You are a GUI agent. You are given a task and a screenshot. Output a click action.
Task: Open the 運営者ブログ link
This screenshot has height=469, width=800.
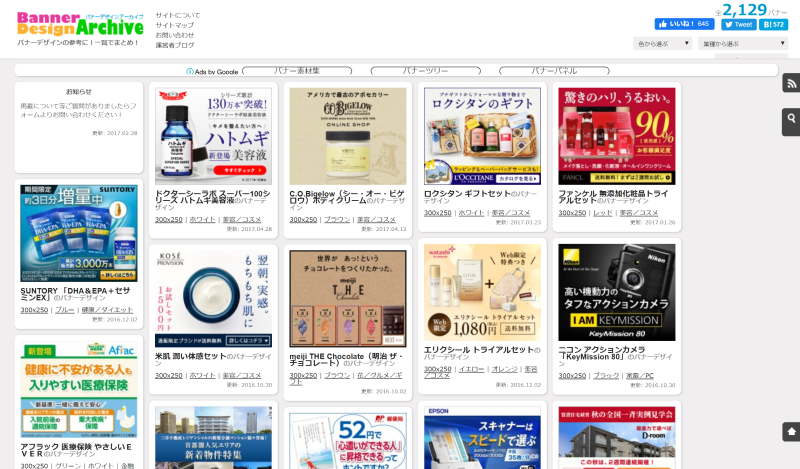coord(174,45)
